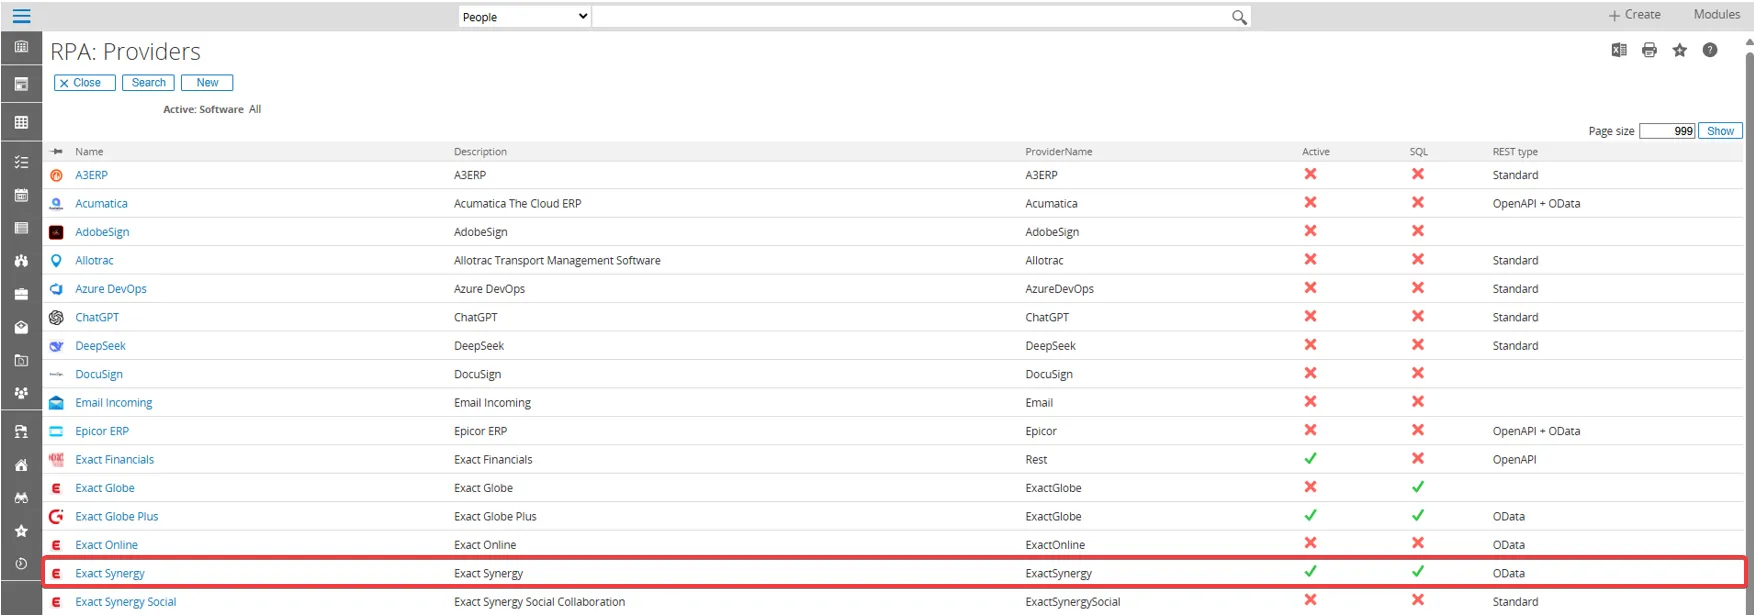Open the Modules menu

pos(1716,15)
